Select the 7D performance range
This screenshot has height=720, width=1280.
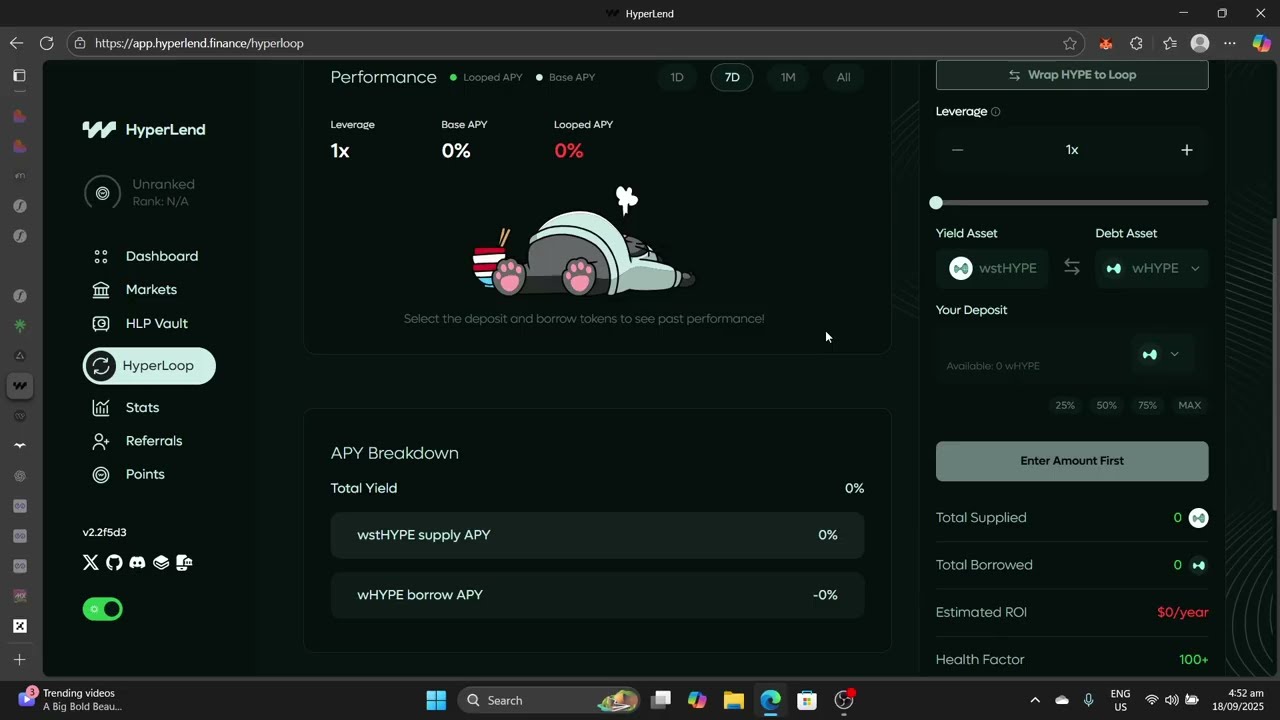(732, 77)
